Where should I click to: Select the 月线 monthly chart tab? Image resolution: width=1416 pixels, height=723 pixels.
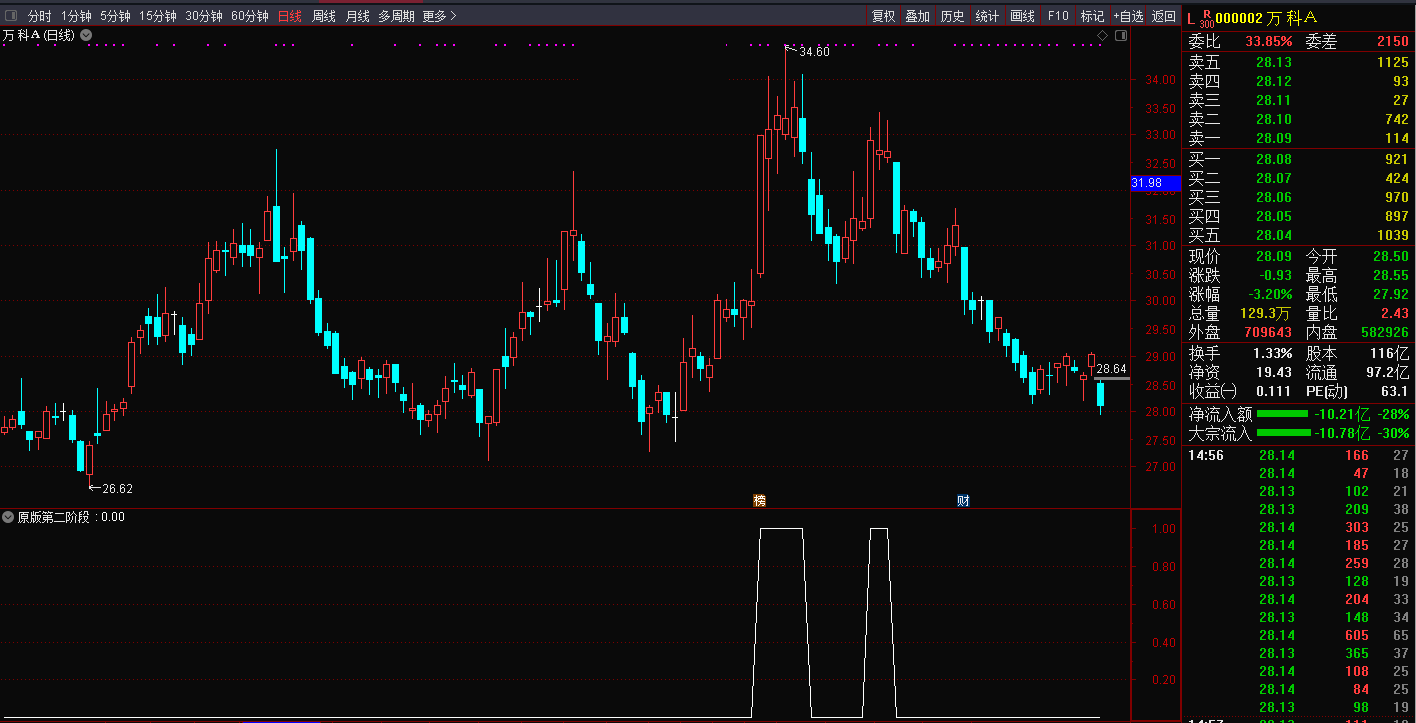357,16
